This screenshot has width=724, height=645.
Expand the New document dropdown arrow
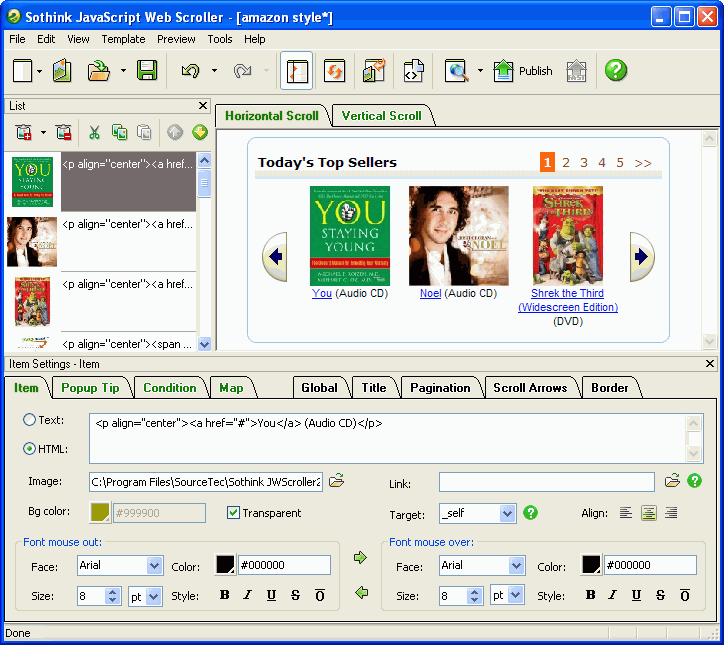pyautogui.click(x=39, y=71)
